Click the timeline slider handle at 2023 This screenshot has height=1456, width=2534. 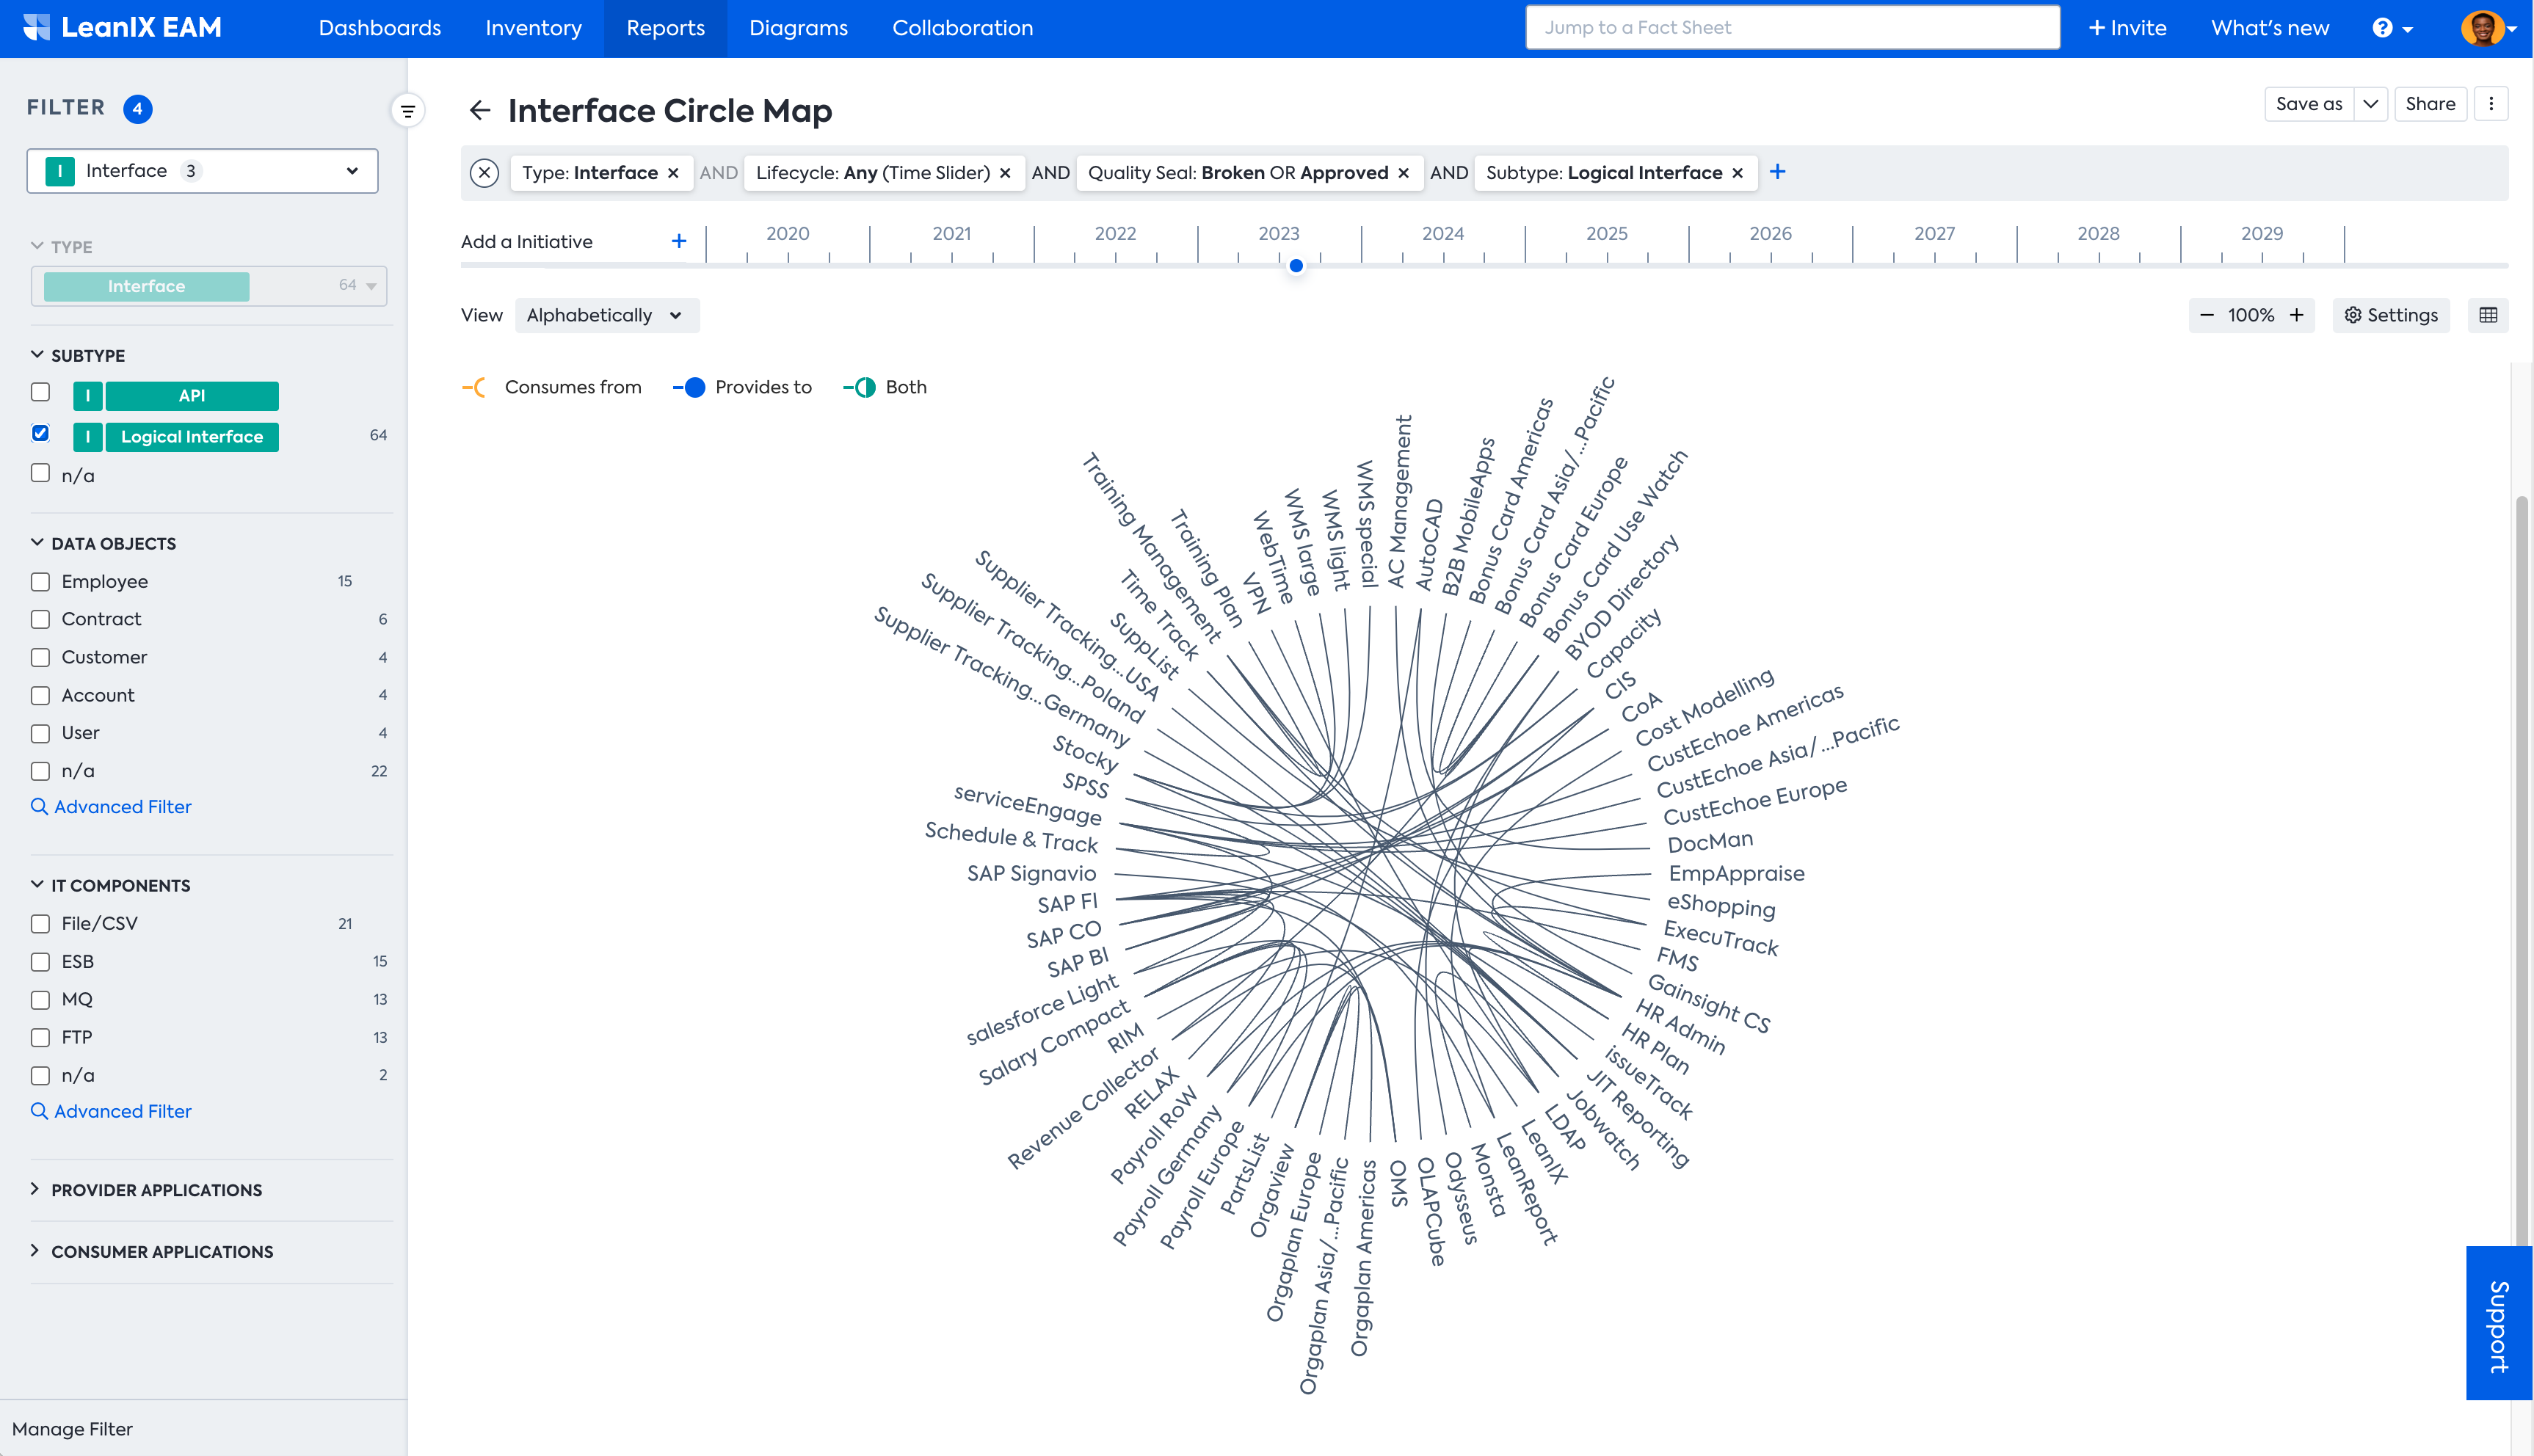point(1296,266)
